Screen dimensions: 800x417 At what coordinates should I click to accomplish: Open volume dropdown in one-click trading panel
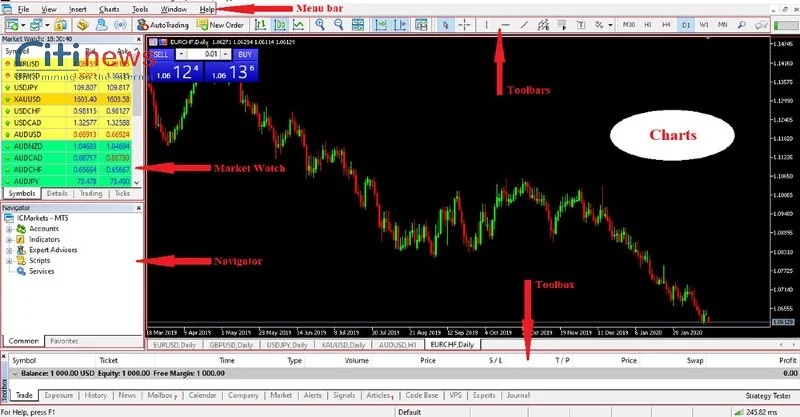181,54
